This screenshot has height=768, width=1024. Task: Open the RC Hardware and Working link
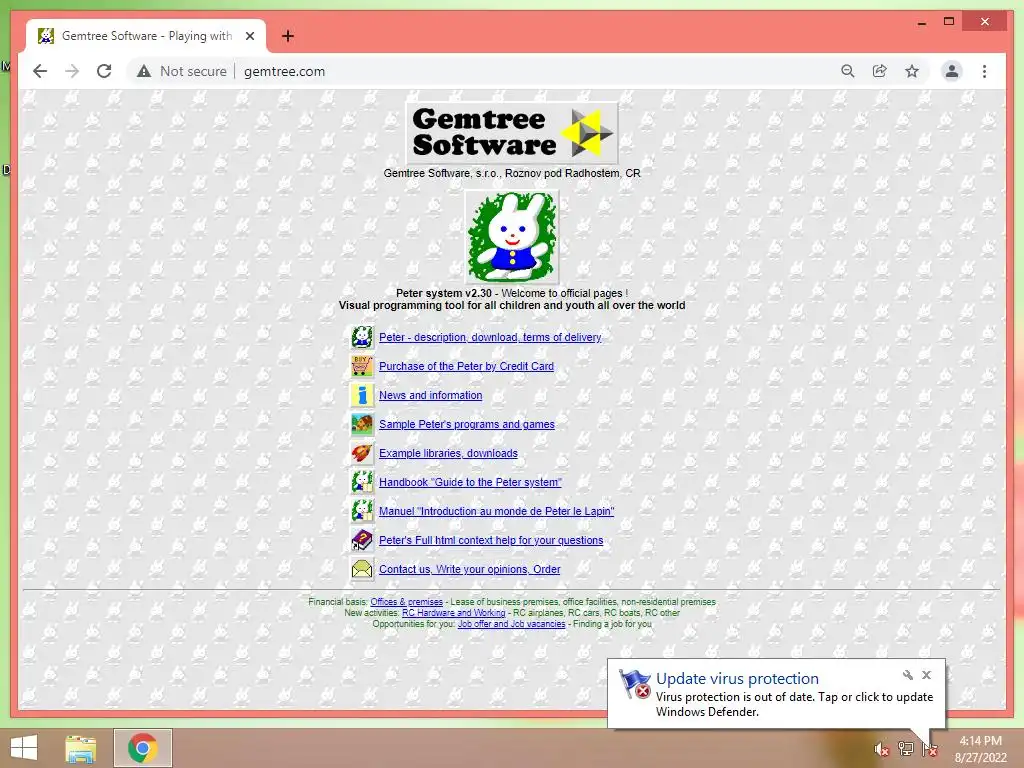click(453, 613)
